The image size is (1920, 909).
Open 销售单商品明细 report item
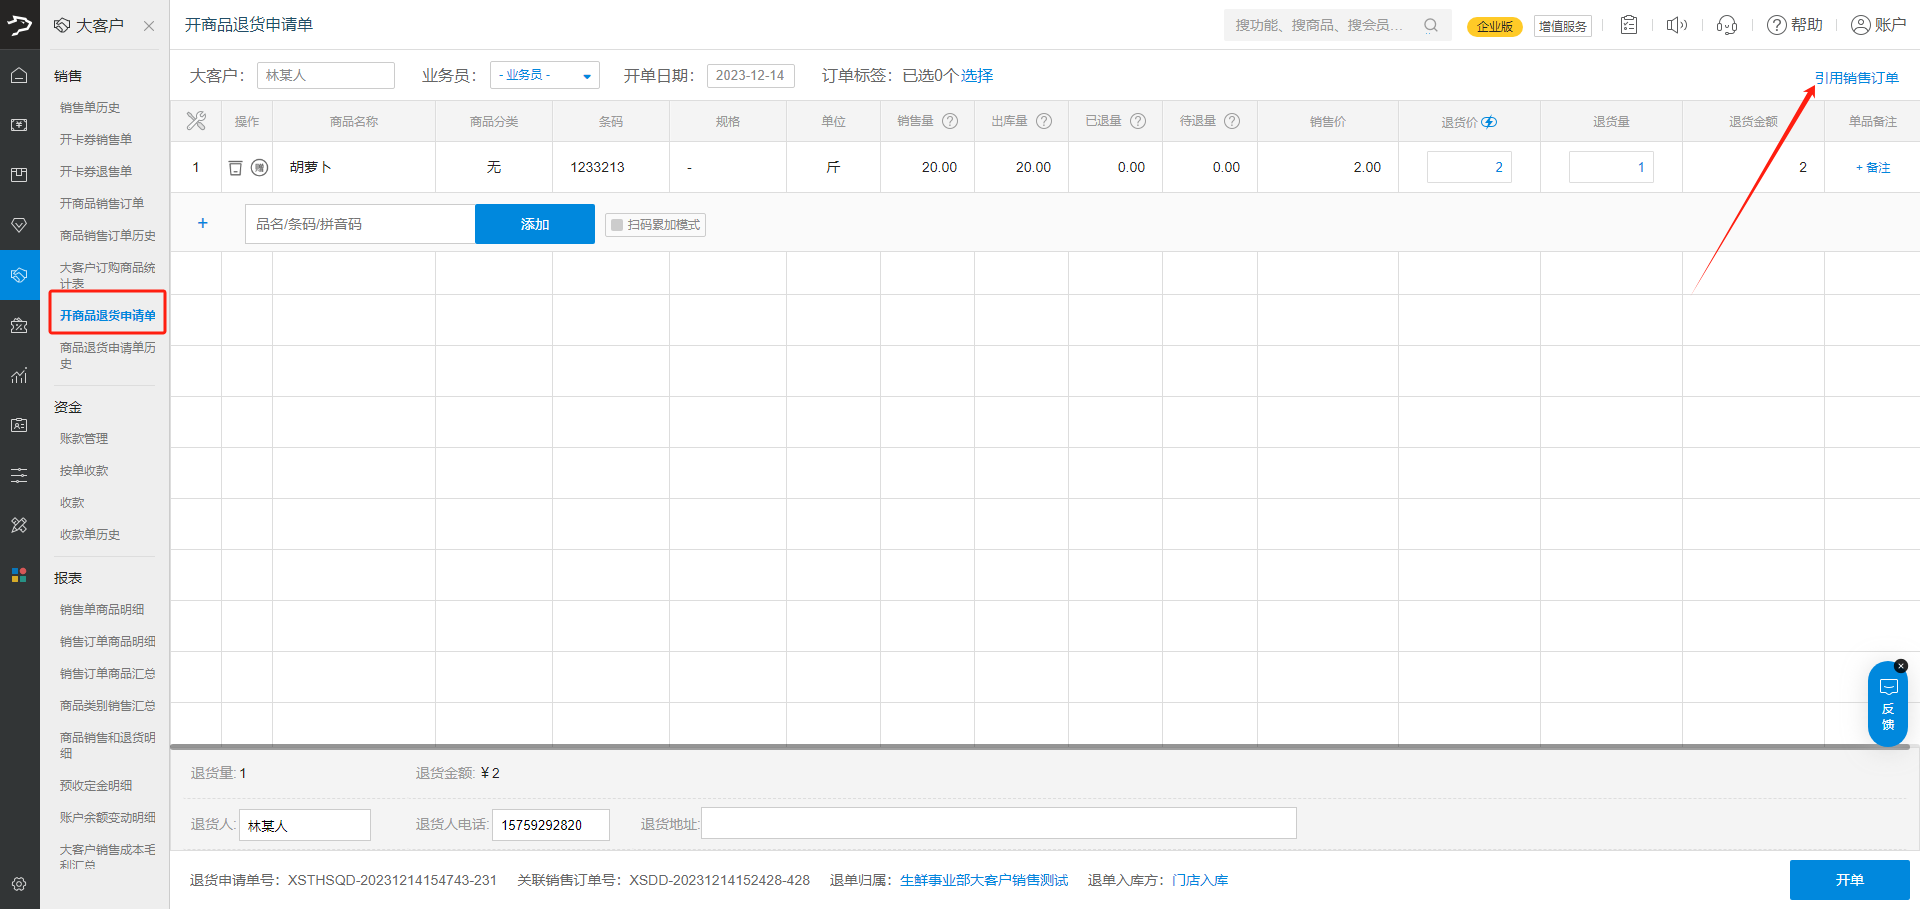pyautogui.click(x=102, y=609)
